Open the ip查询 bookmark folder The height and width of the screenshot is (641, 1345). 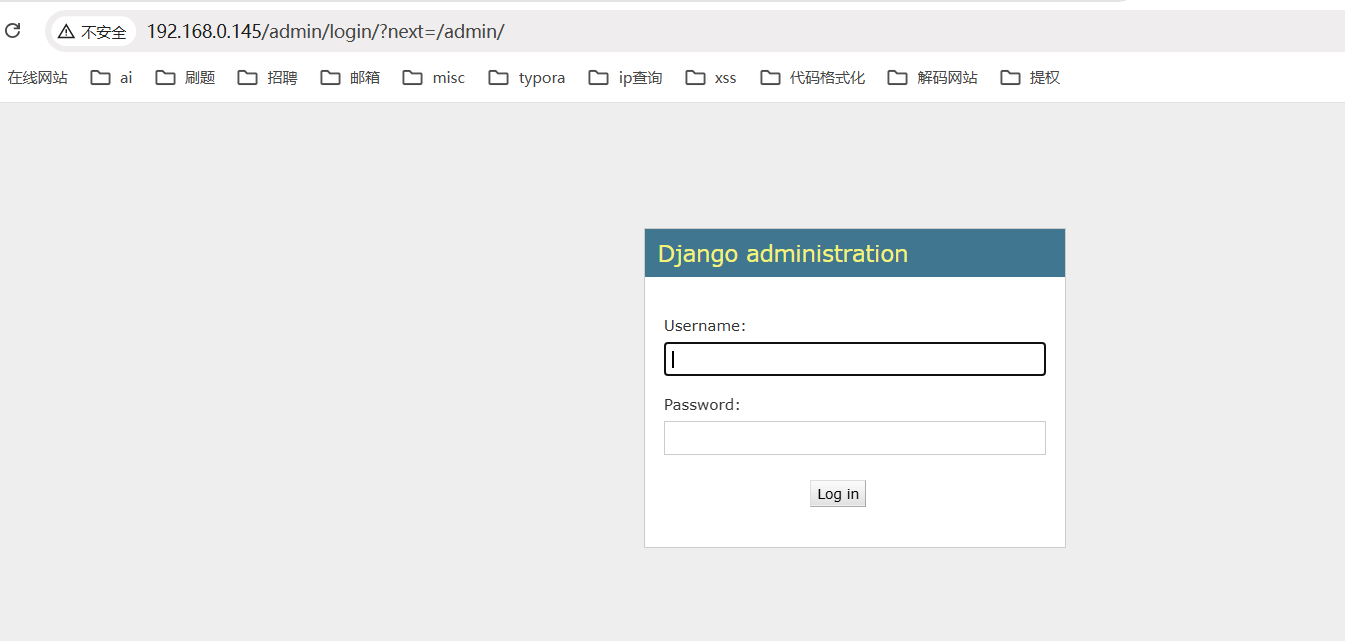click(626, 78)
